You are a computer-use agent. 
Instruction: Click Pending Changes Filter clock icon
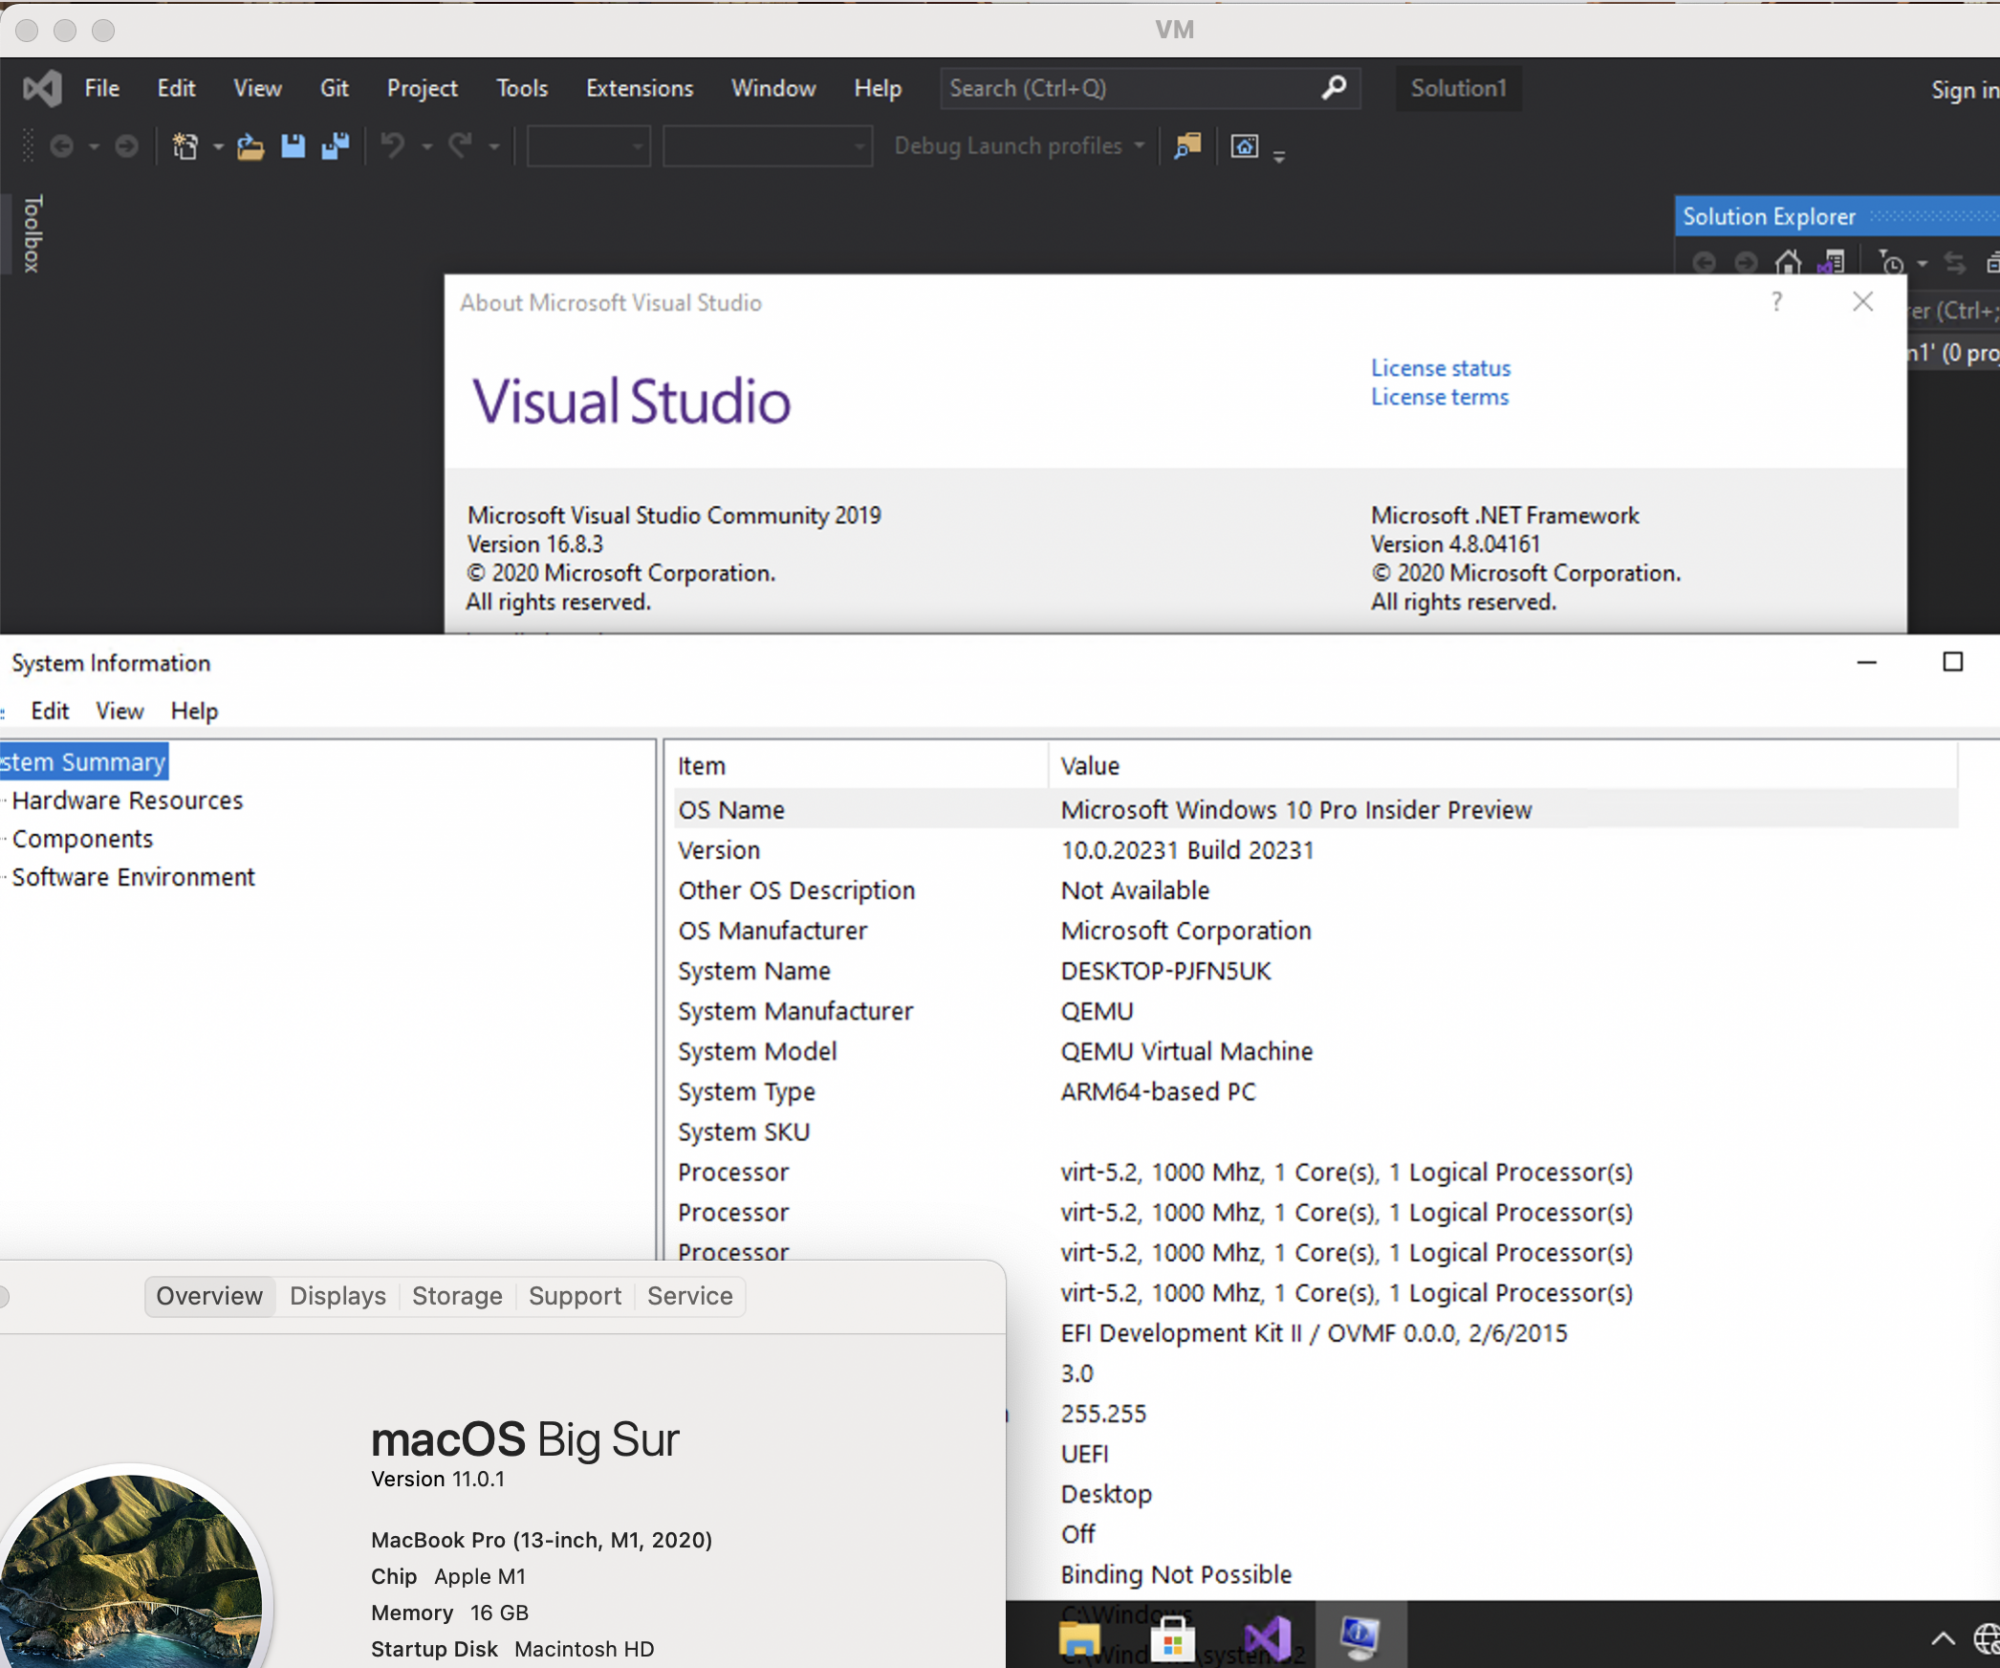point(1891,263)
